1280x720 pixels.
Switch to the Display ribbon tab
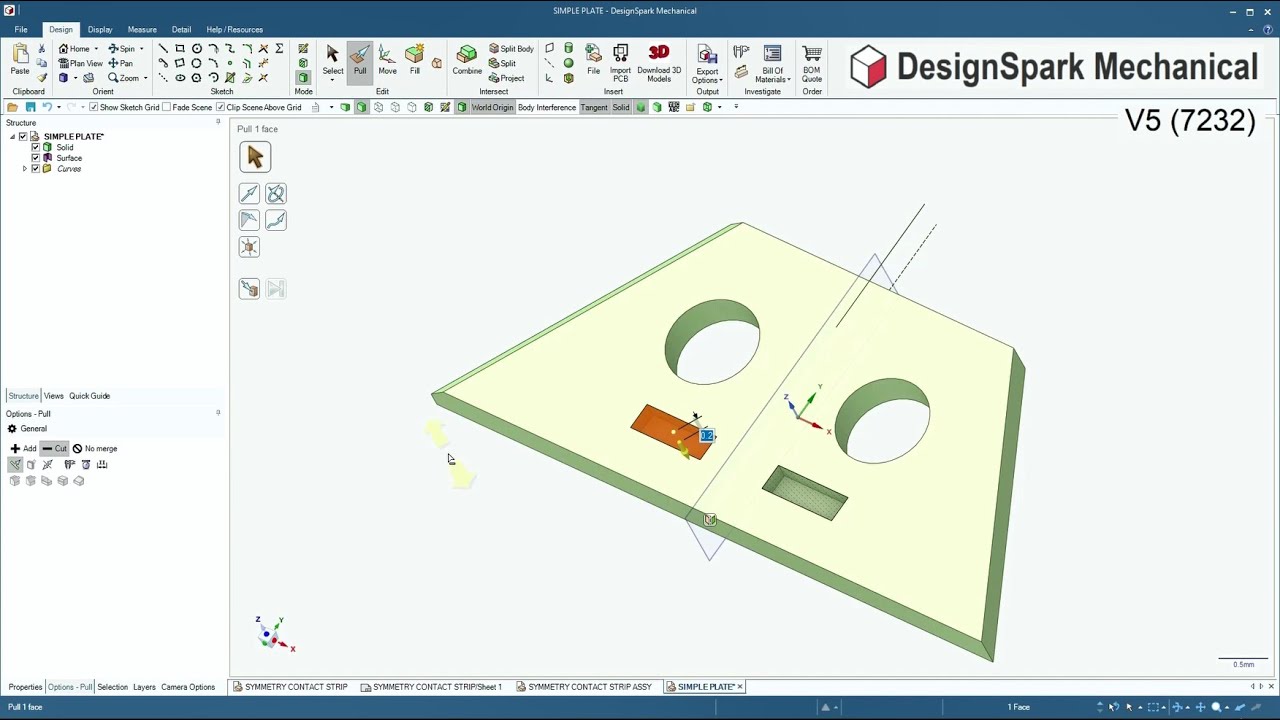click(x=100, y=29)
